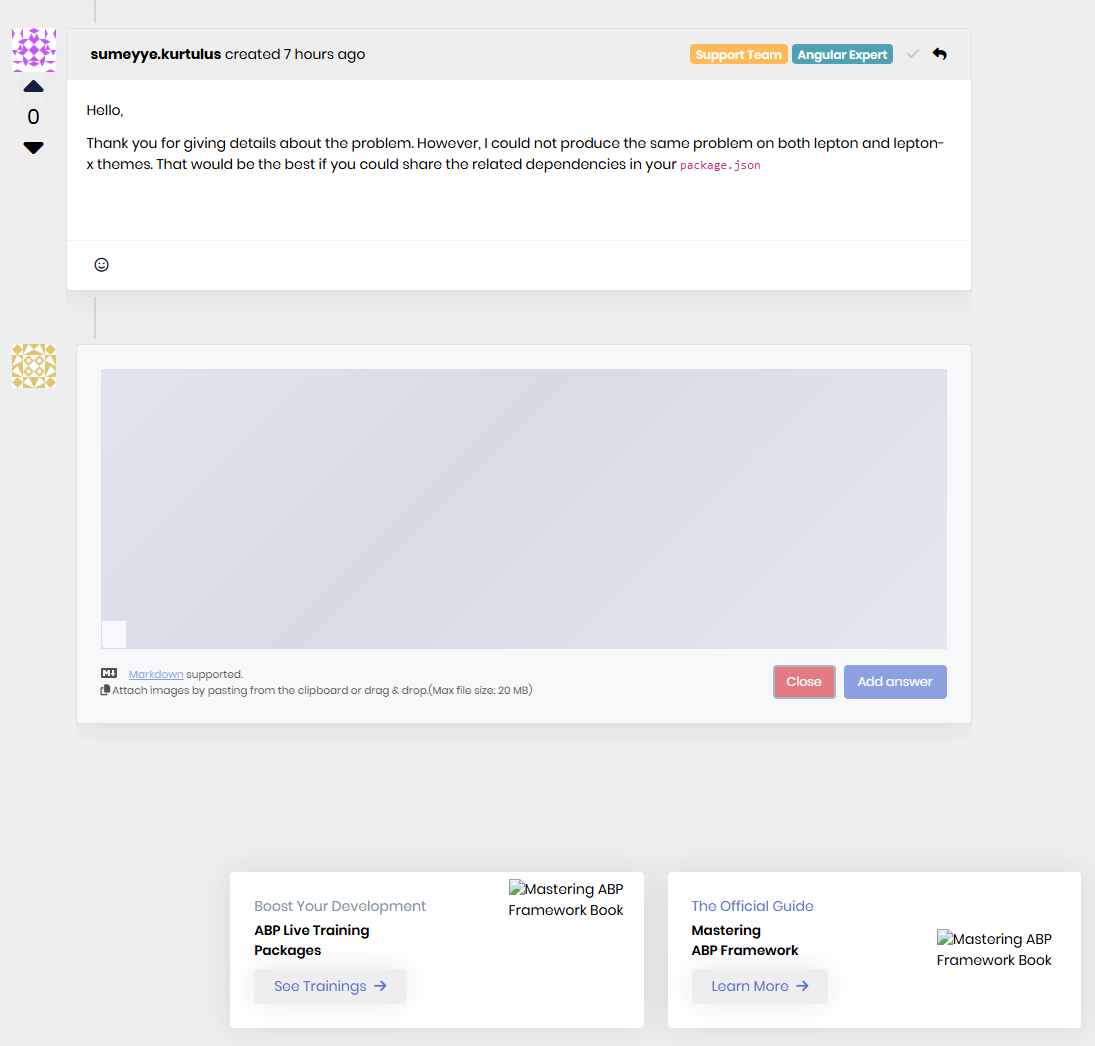Viewport: 1095px width, 1046px height.
Task: Click the reply arrow icon
Action: (939, 54)
